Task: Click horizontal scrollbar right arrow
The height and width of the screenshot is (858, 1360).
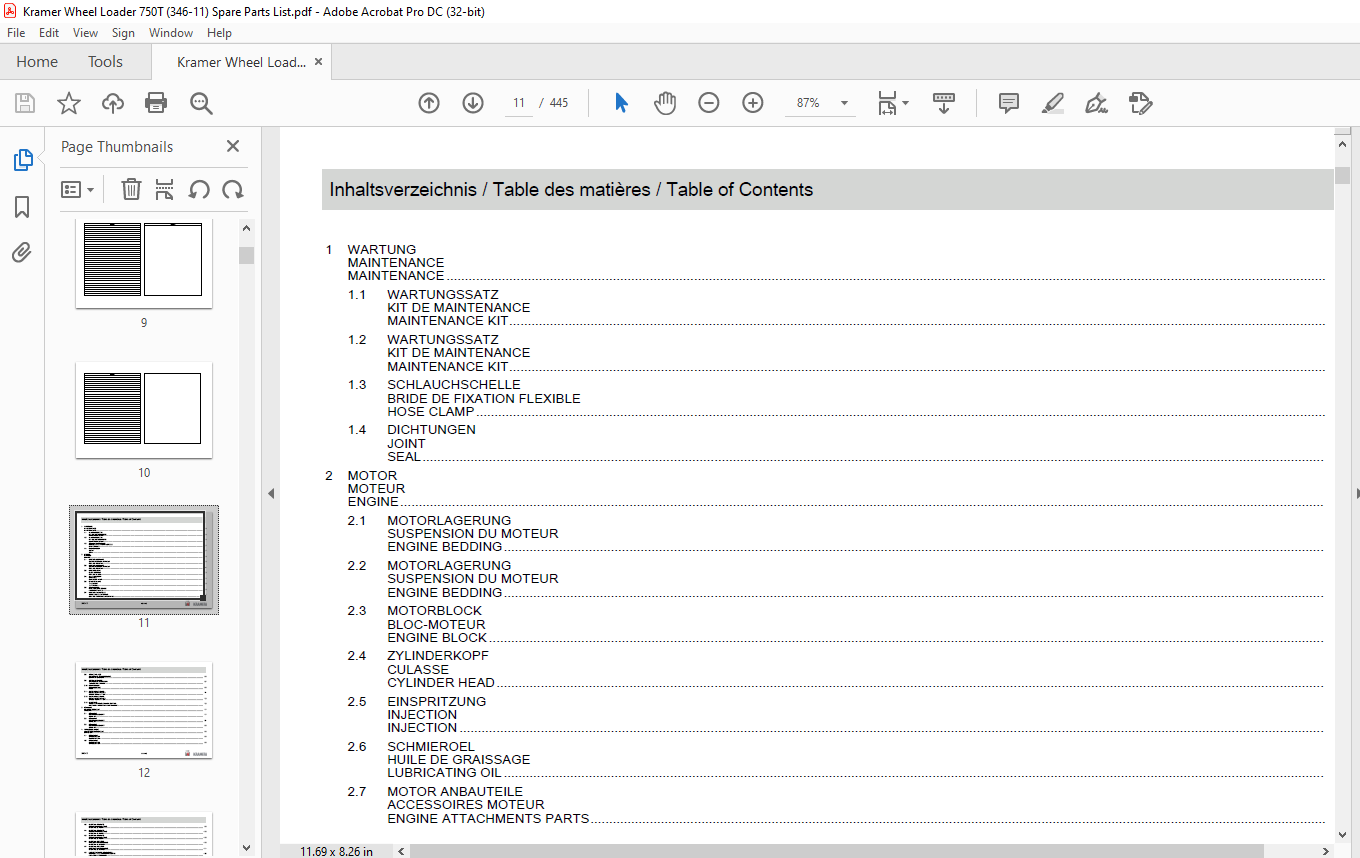Action: [x=1327, y=851]
